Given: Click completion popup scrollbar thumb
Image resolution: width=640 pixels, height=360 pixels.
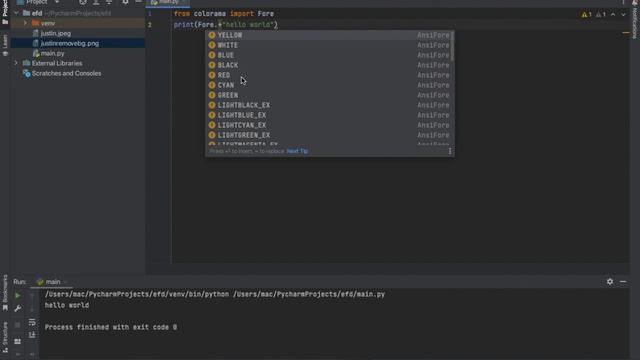Looking at the screenshot, I should pos(452,46).
